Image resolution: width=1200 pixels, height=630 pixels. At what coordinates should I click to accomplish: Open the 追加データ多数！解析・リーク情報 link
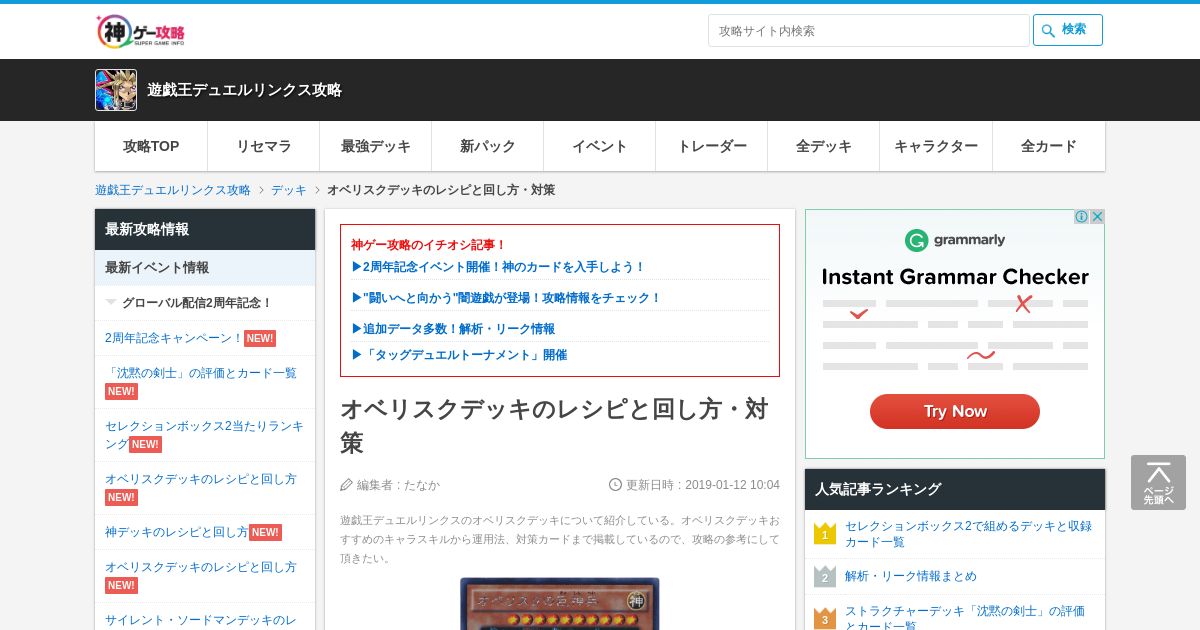[453, 329]
